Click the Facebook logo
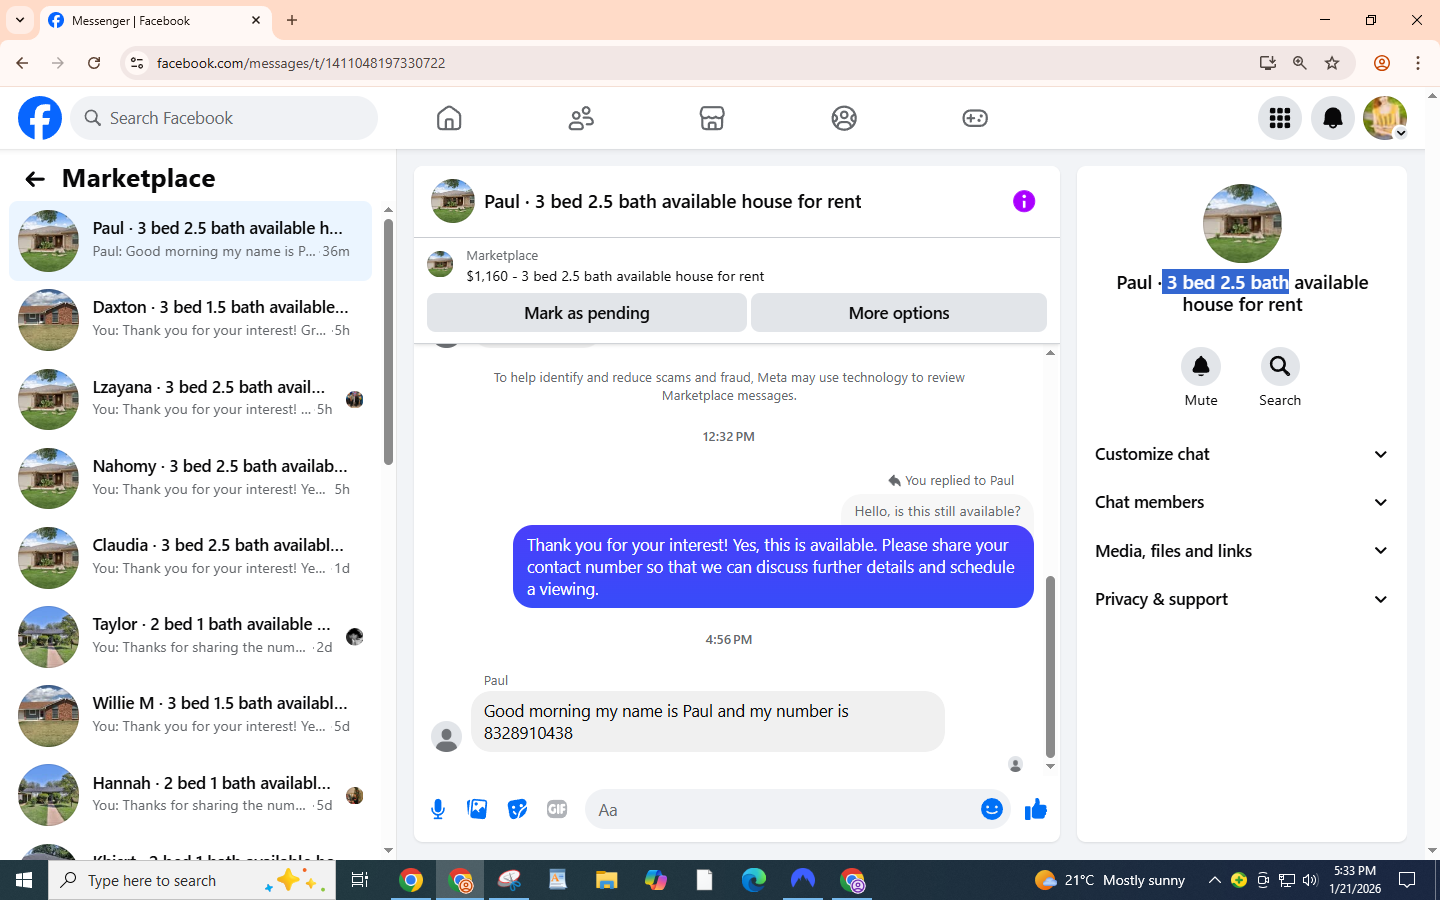 click(40, 118)
